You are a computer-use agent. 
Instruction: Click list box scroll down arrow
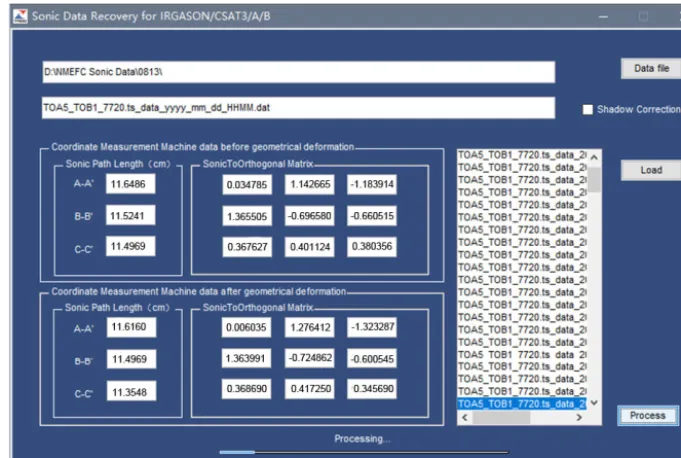click(x=594, y=403)
